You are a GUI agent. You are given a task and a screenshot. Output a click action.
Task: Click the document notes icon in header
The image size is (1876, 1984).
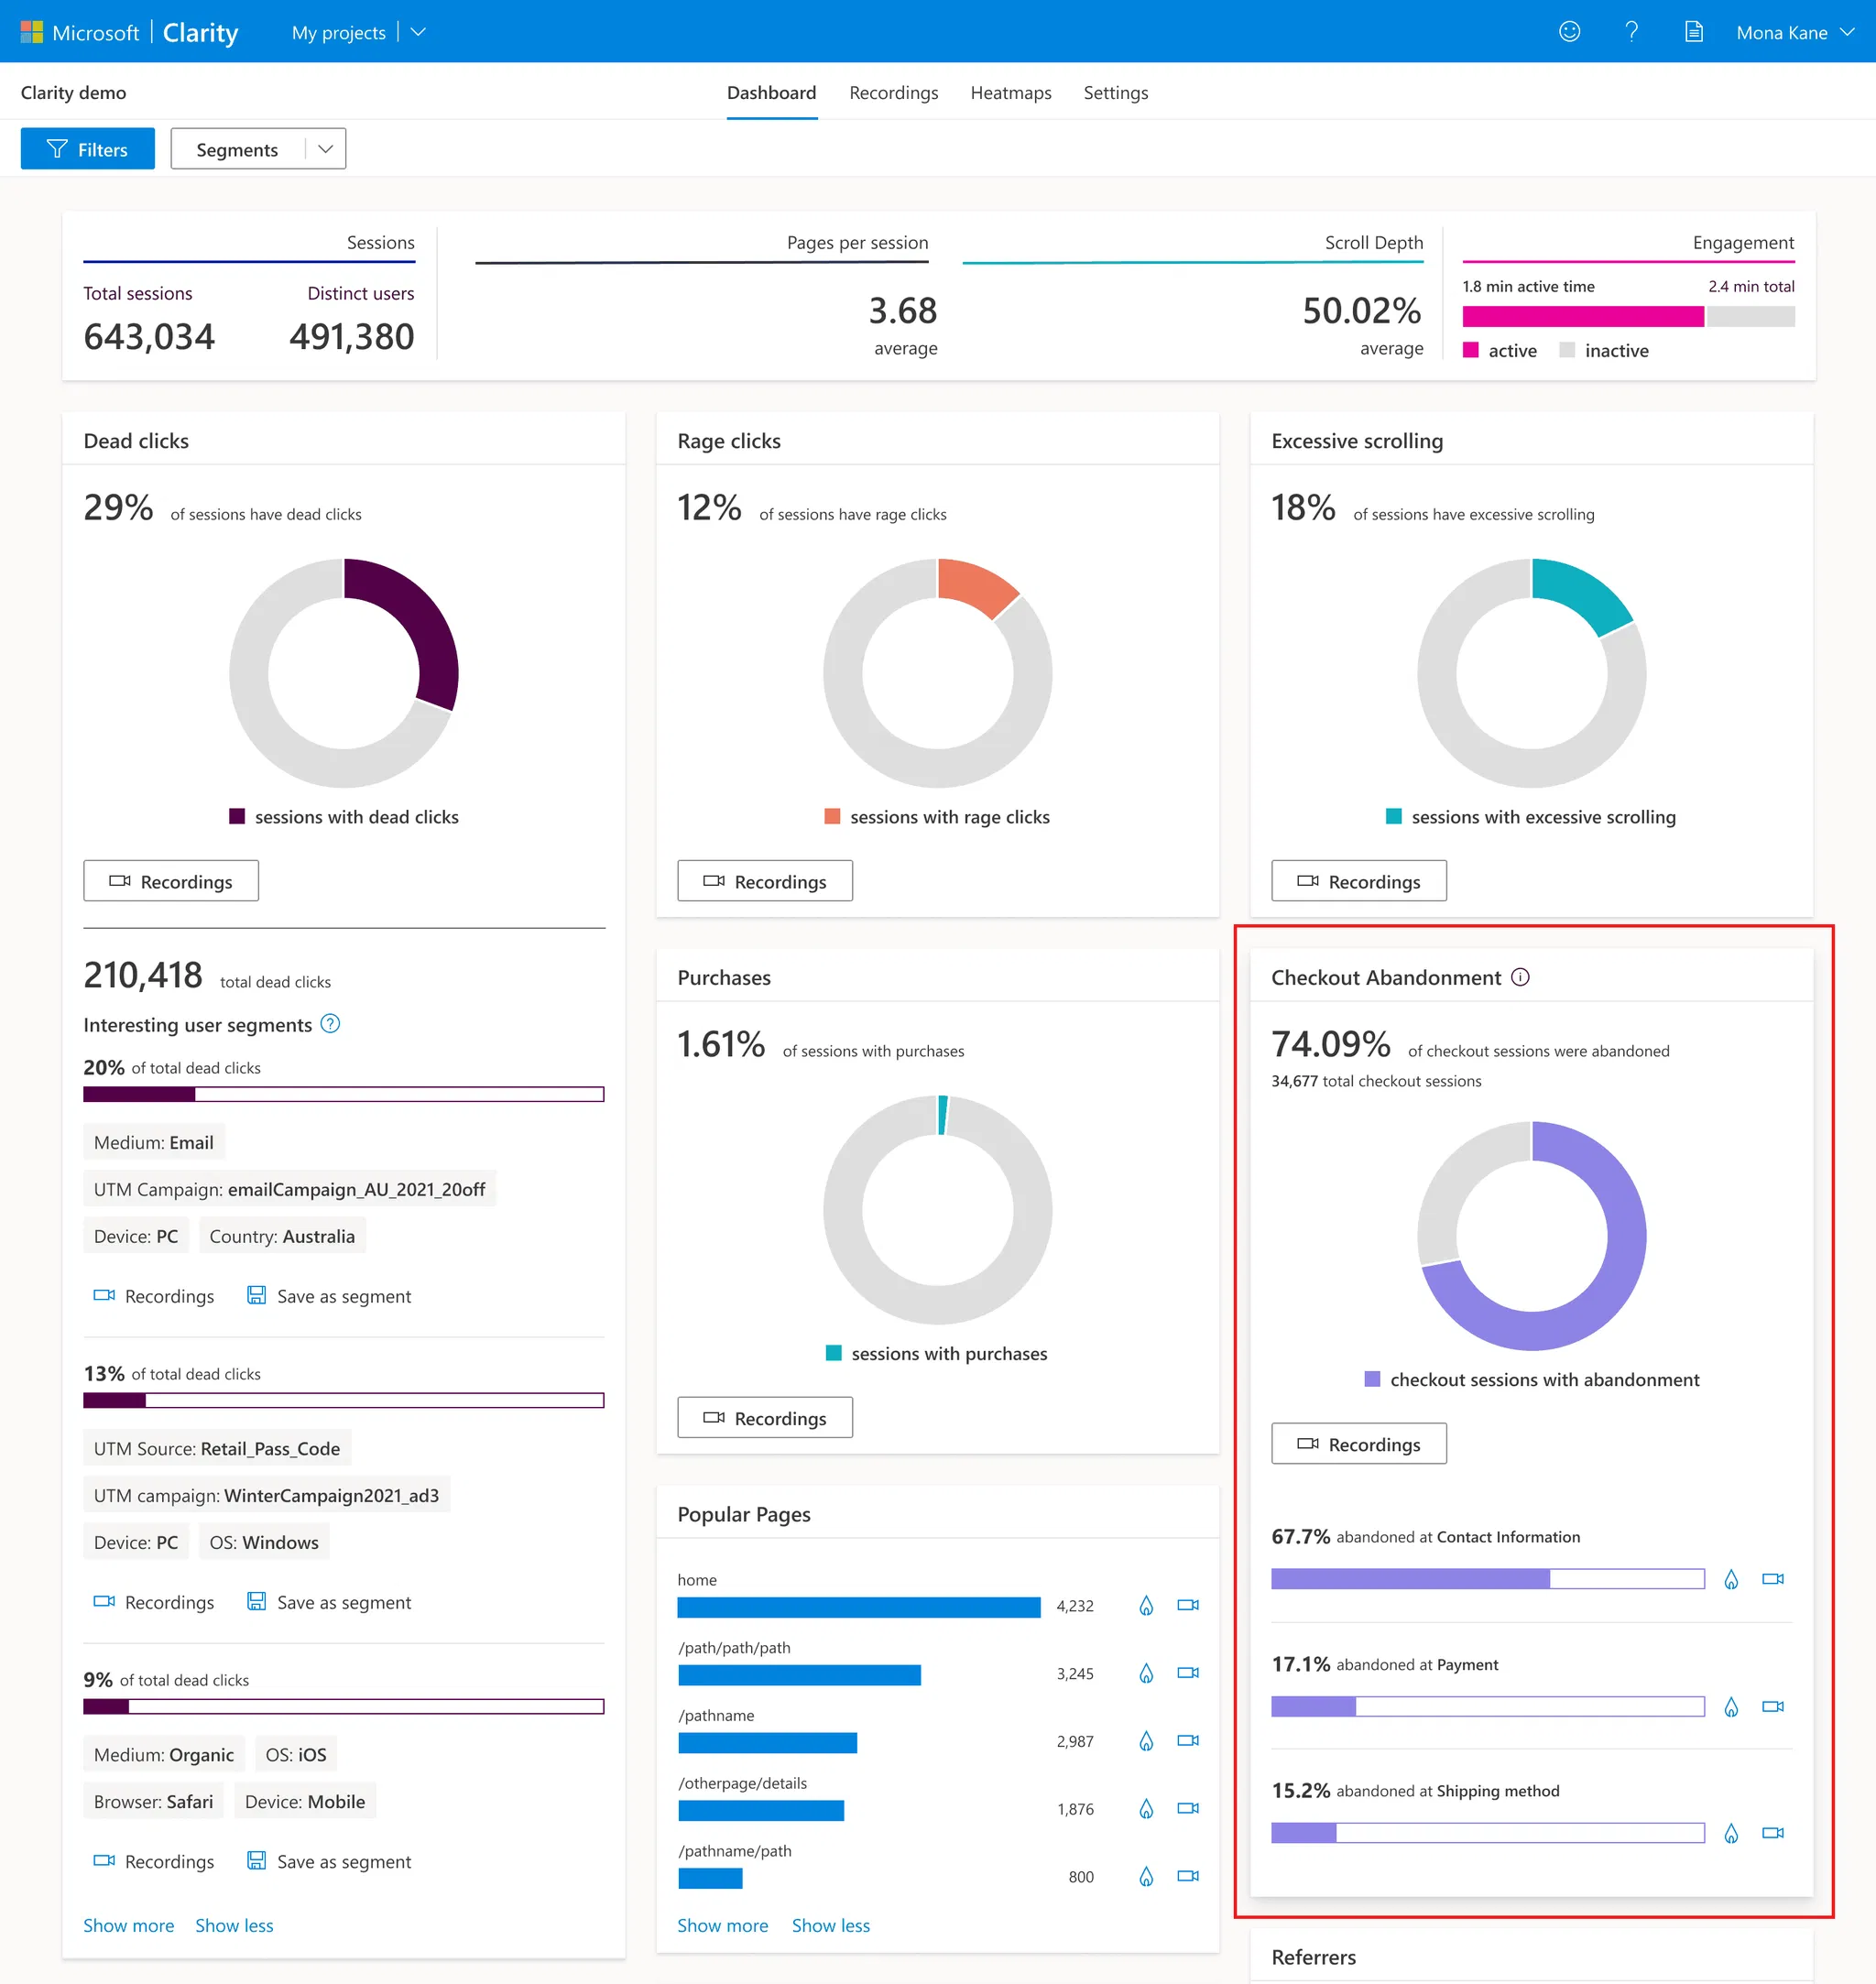point(1693,32)
